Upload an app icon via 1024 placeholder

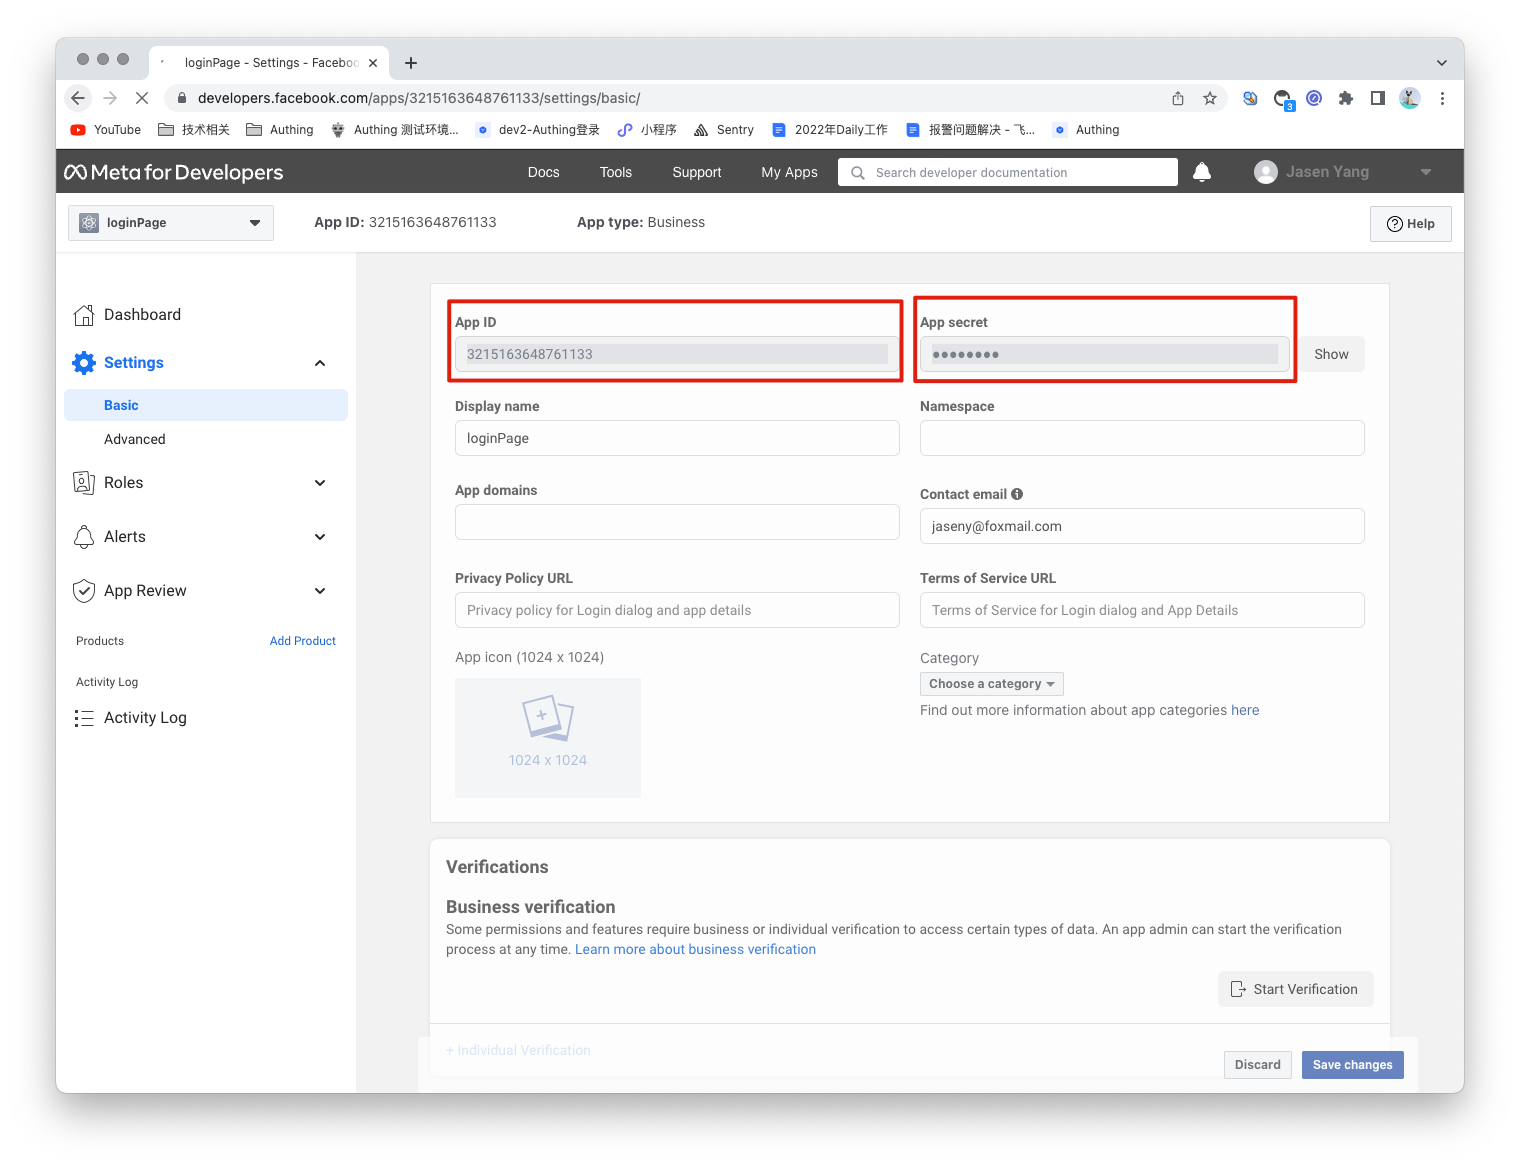click(x=547, y=737)
